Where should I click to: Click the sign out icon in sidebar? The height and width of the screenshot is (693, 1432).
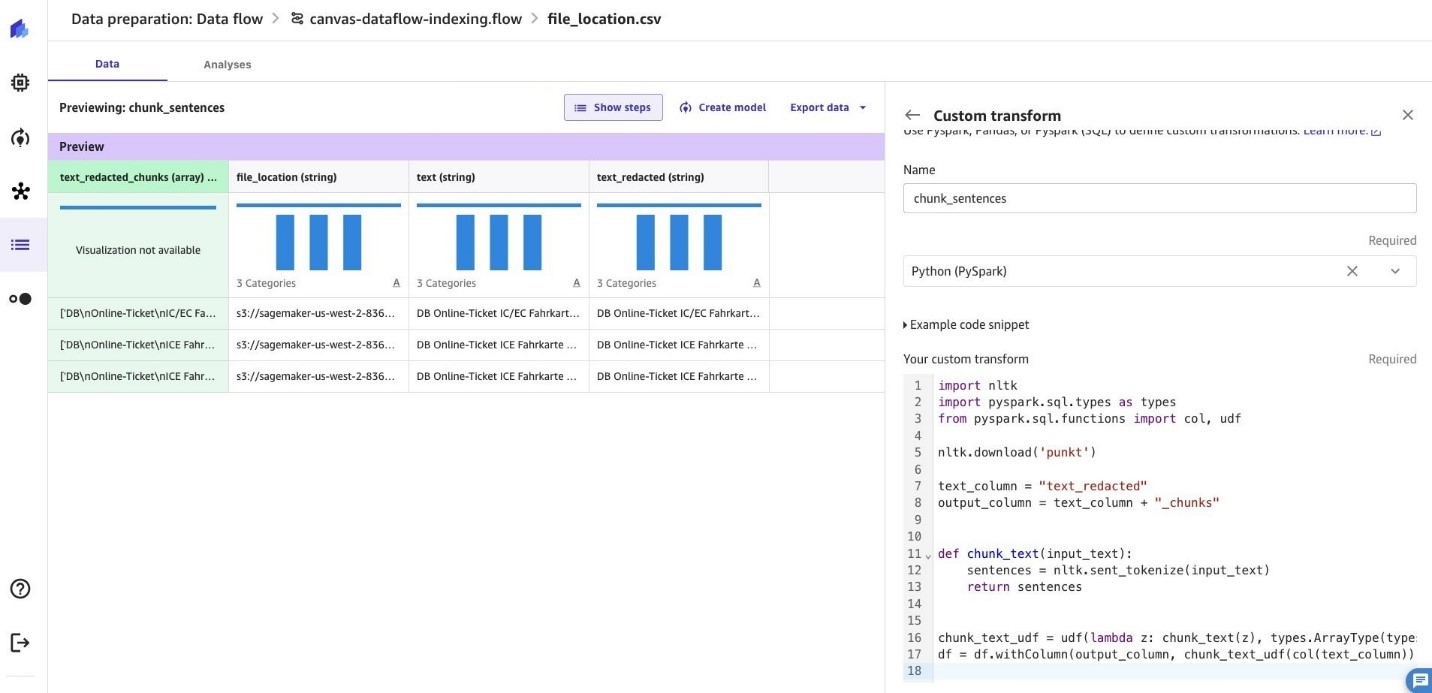20,642
